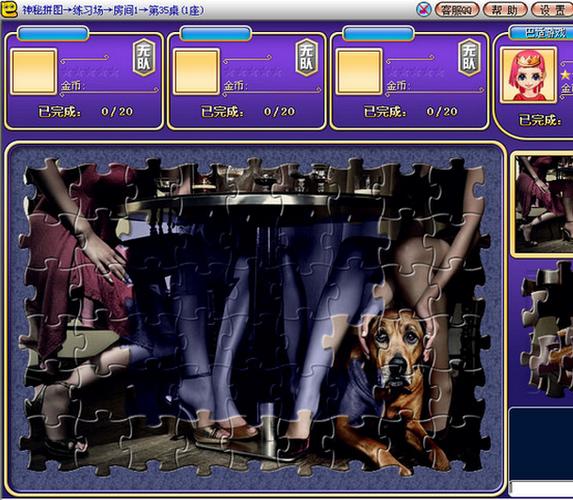Viewport: 573px width, 500px height.
Task: Open the 客服QQ customer service button
Action: [456, 10]
